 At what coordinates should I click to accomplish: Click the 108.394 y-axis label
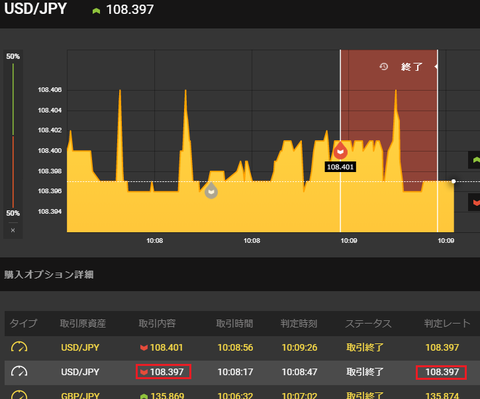click(50, 212)
